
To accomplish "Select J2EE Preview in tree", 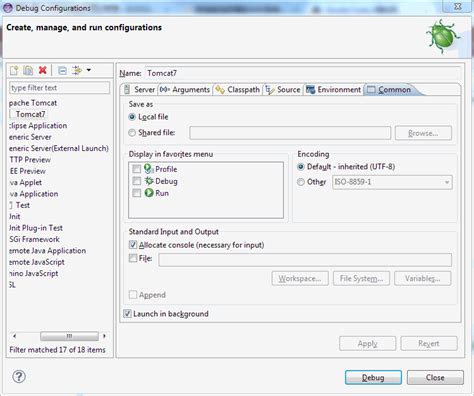I will coord(28,171).
